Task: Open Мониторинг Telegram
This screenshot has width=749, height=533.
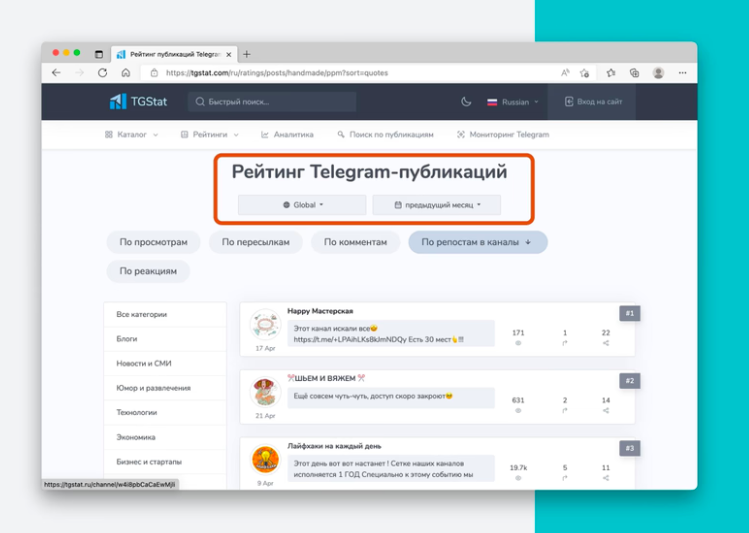Action: (503, 135)
